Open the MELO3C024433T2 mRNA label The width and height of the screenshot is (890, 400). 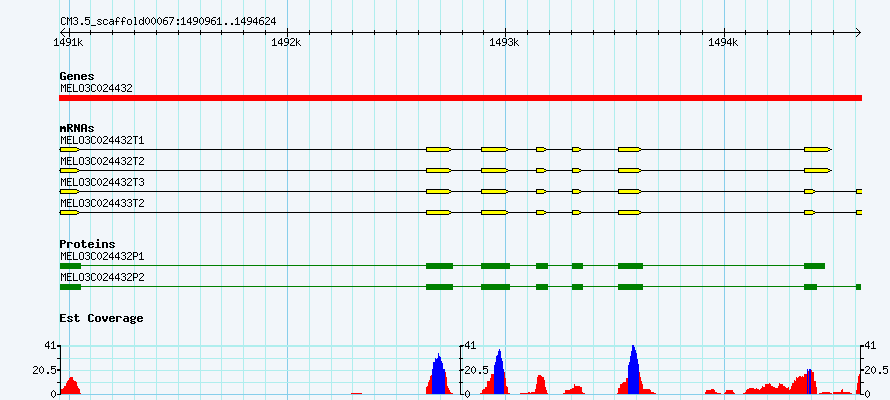click(x=102, y=203)
